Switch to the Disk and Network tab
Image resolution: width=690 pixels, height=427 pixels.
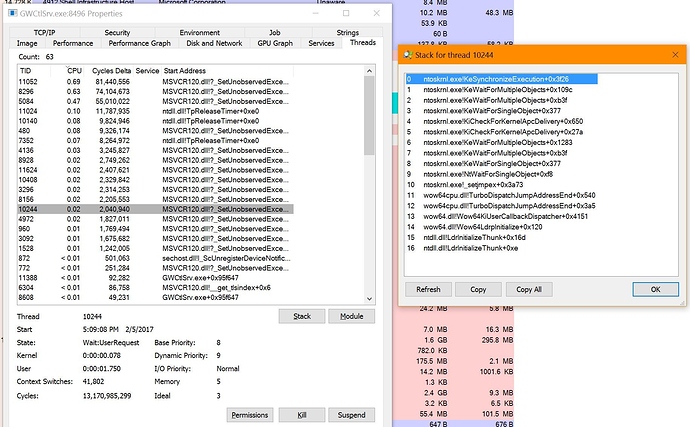[214, 44]
